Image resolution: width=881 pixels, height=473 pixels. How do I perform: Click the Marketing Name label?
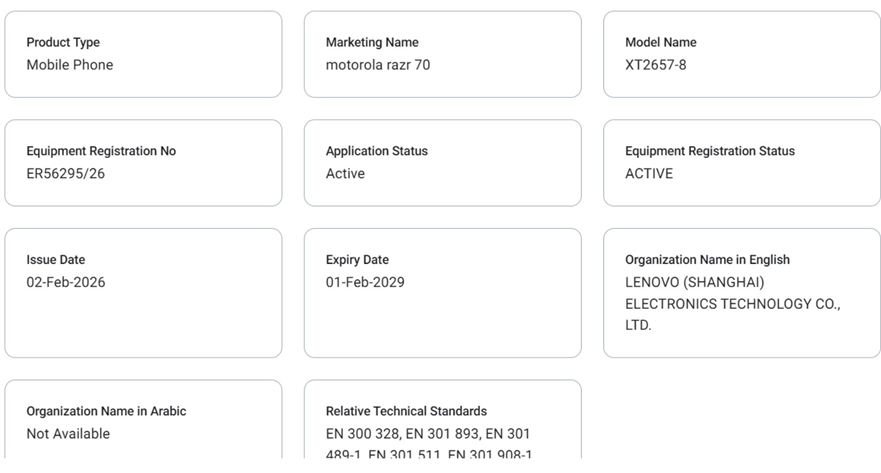tap(372, 42)
